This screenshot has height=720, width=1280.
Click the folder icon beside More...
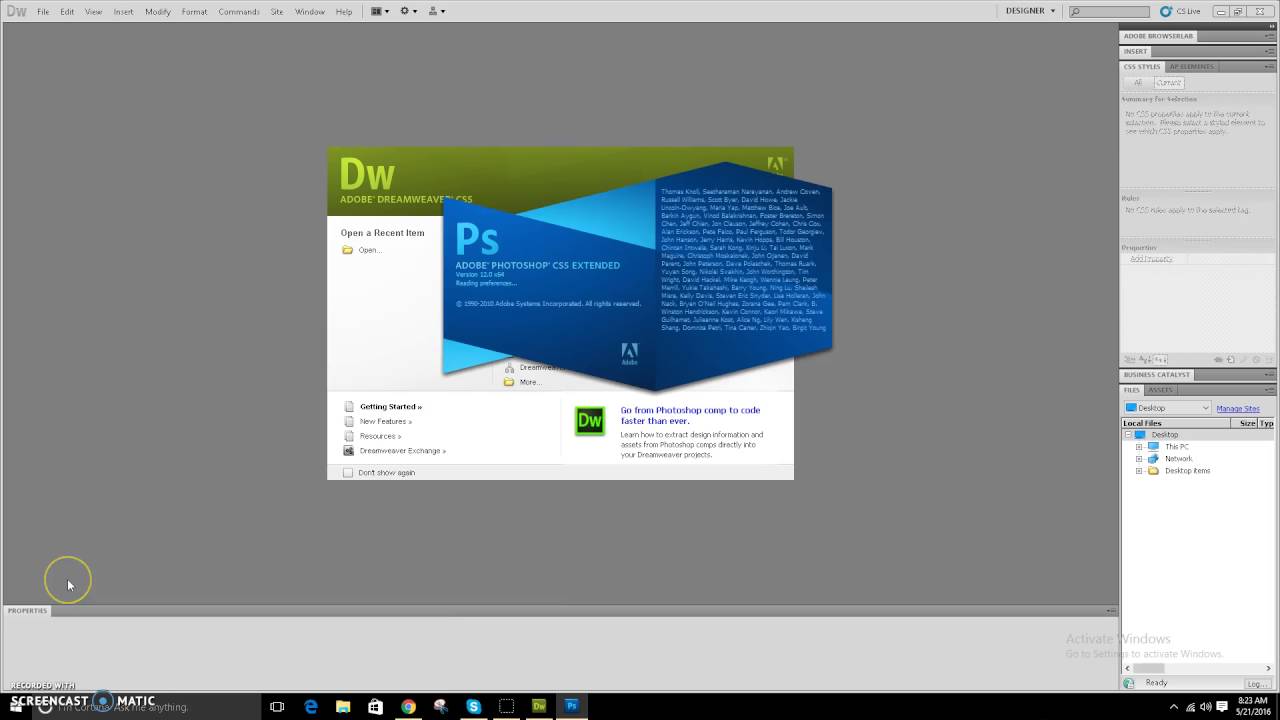[x=509, y=382]
